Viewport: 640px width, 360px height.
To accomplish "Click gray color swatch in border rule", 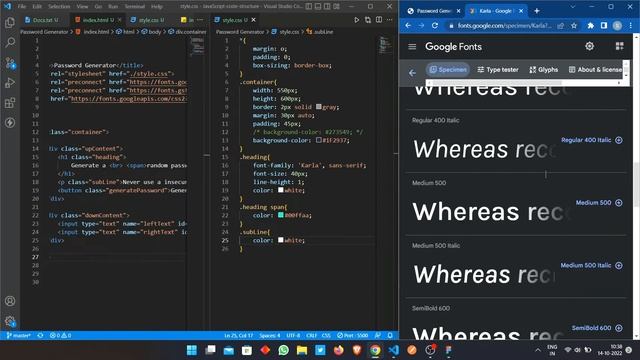I will [319, 107].
